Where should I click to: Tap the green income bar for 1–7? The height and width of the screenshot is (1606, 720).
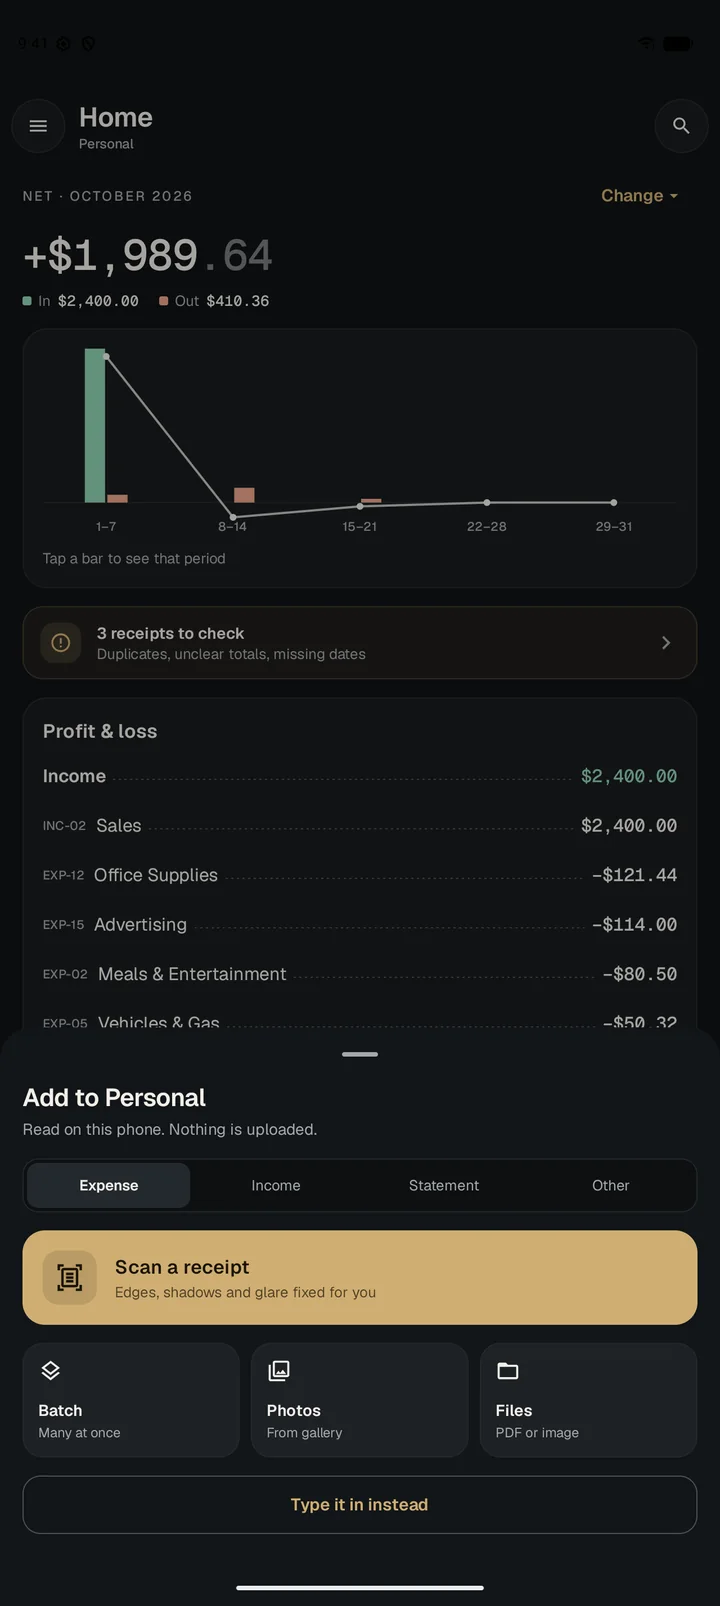(95, 425)
